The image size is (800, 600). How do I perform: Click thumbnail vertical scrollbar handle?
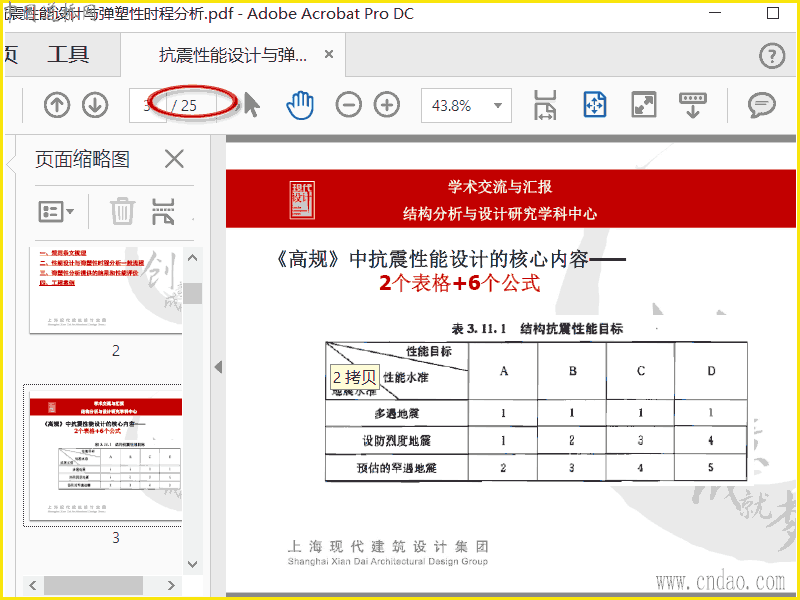[x=192, y=293]
